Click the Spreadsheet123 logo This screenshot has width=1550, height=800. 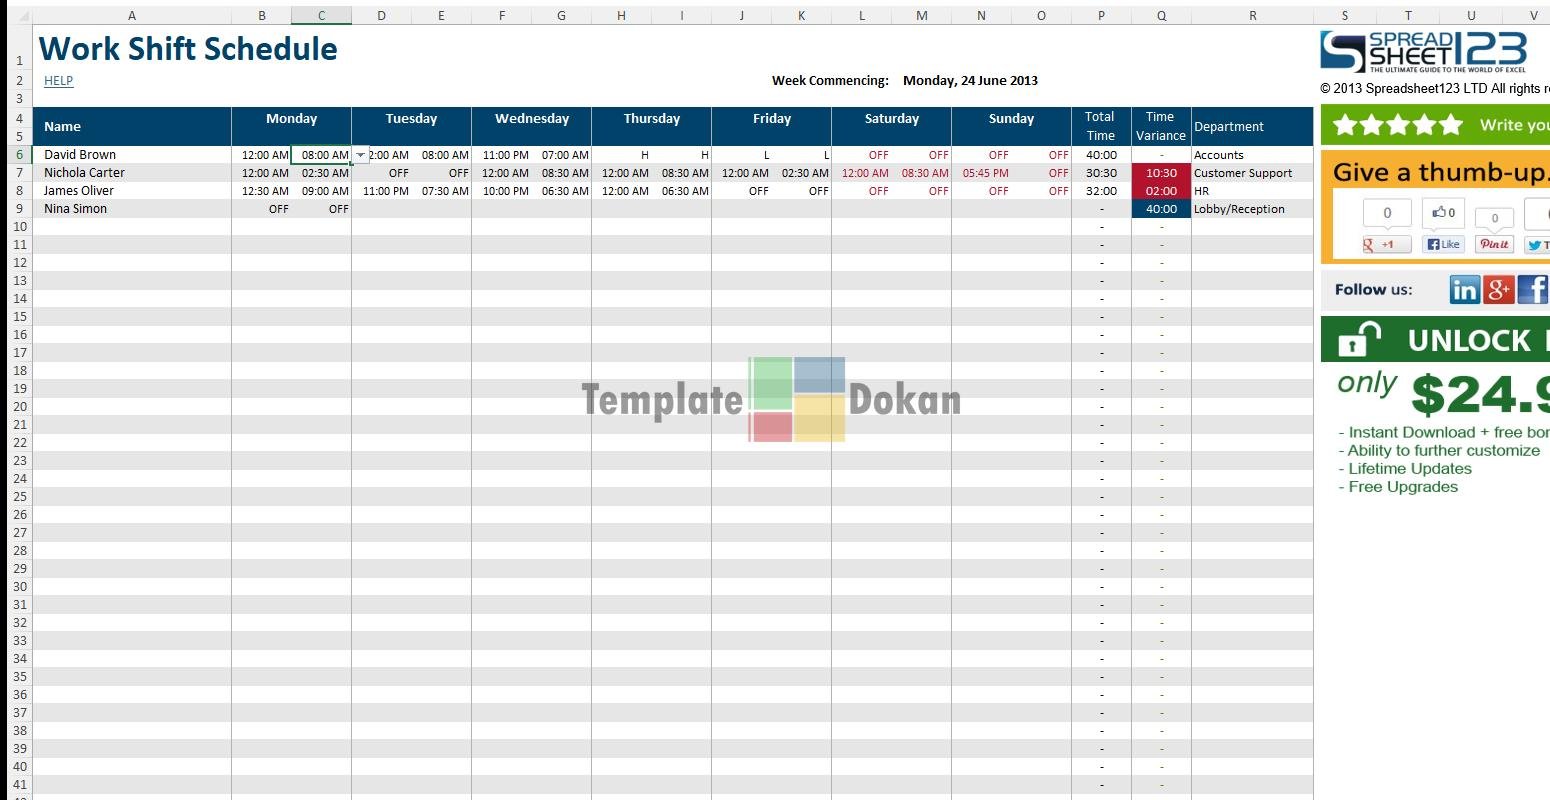click(x=1423, y=52)
